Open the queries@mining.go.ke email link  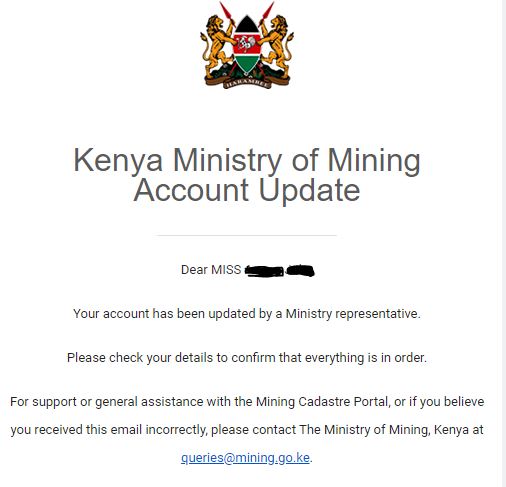(245, 458)
